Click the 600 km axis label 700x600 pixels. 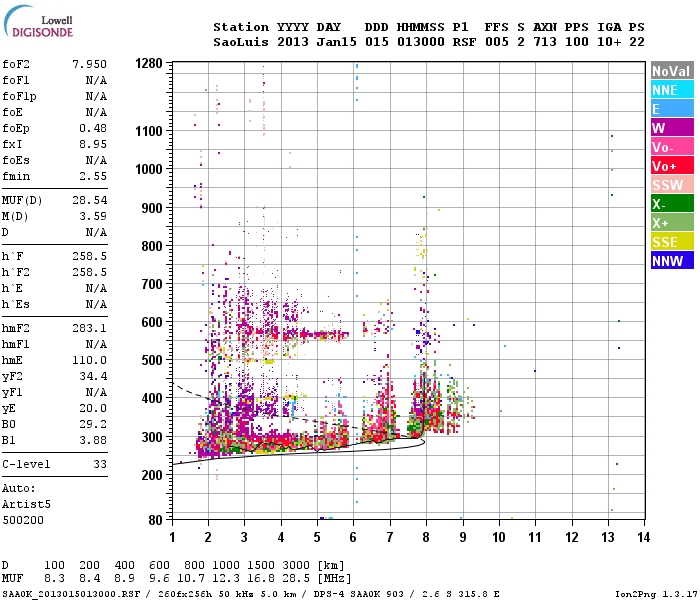click(152, 322)
